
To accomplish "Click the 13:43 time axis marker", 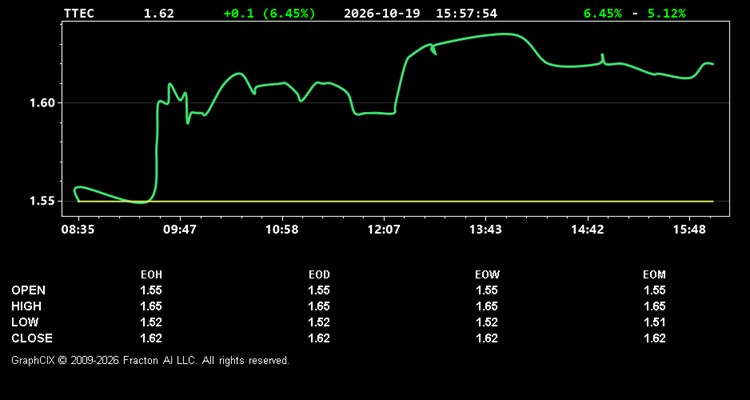I will tap(485, 230).
